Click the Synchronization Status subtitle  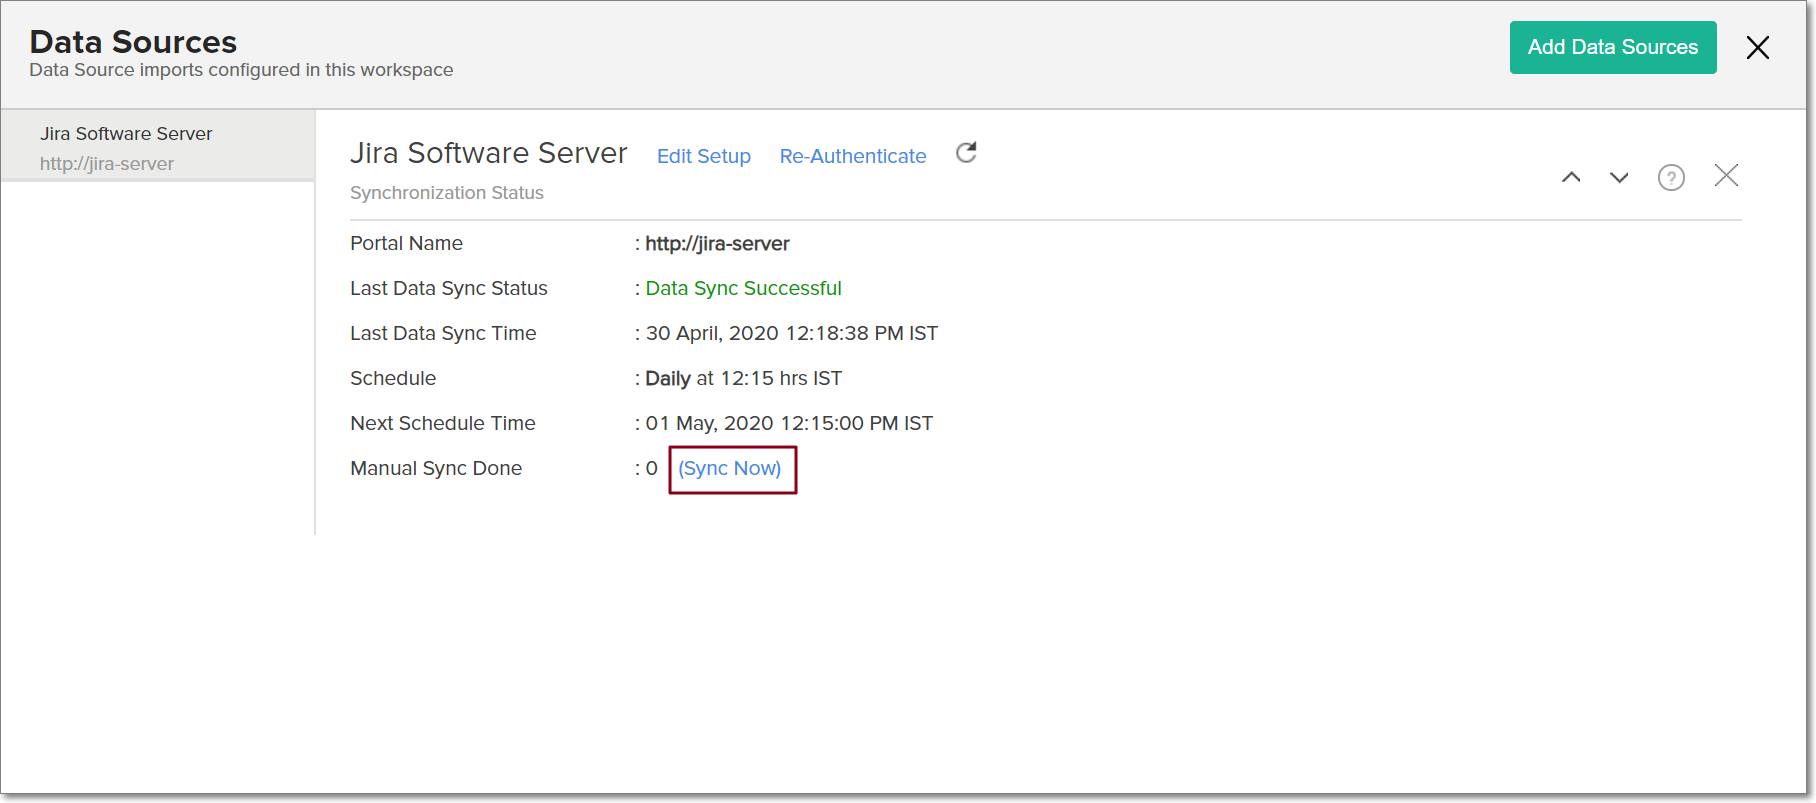point(446,193)
